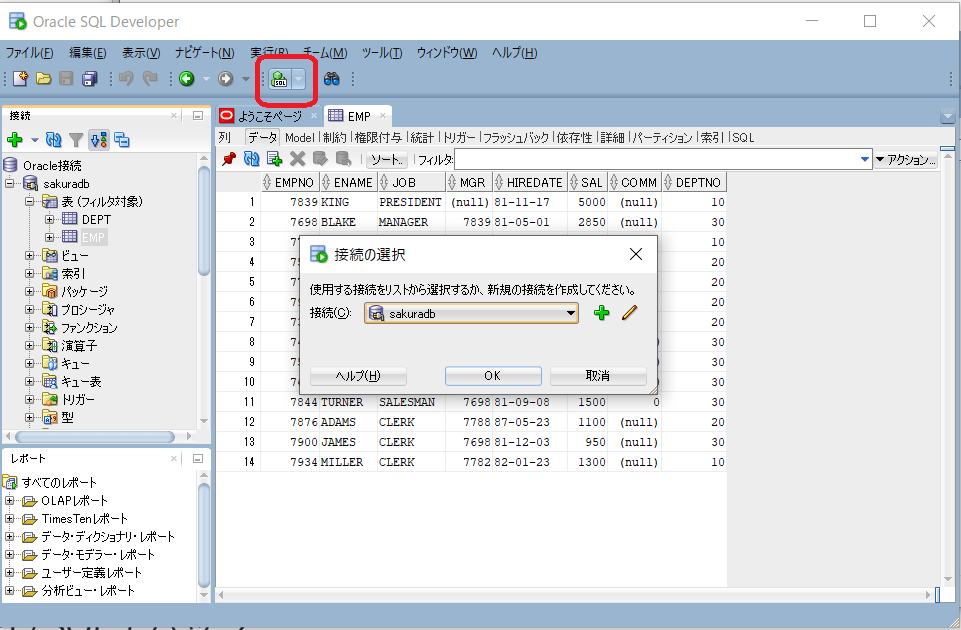Click into the フィルタ filter input field

click(x=657, y=160)
